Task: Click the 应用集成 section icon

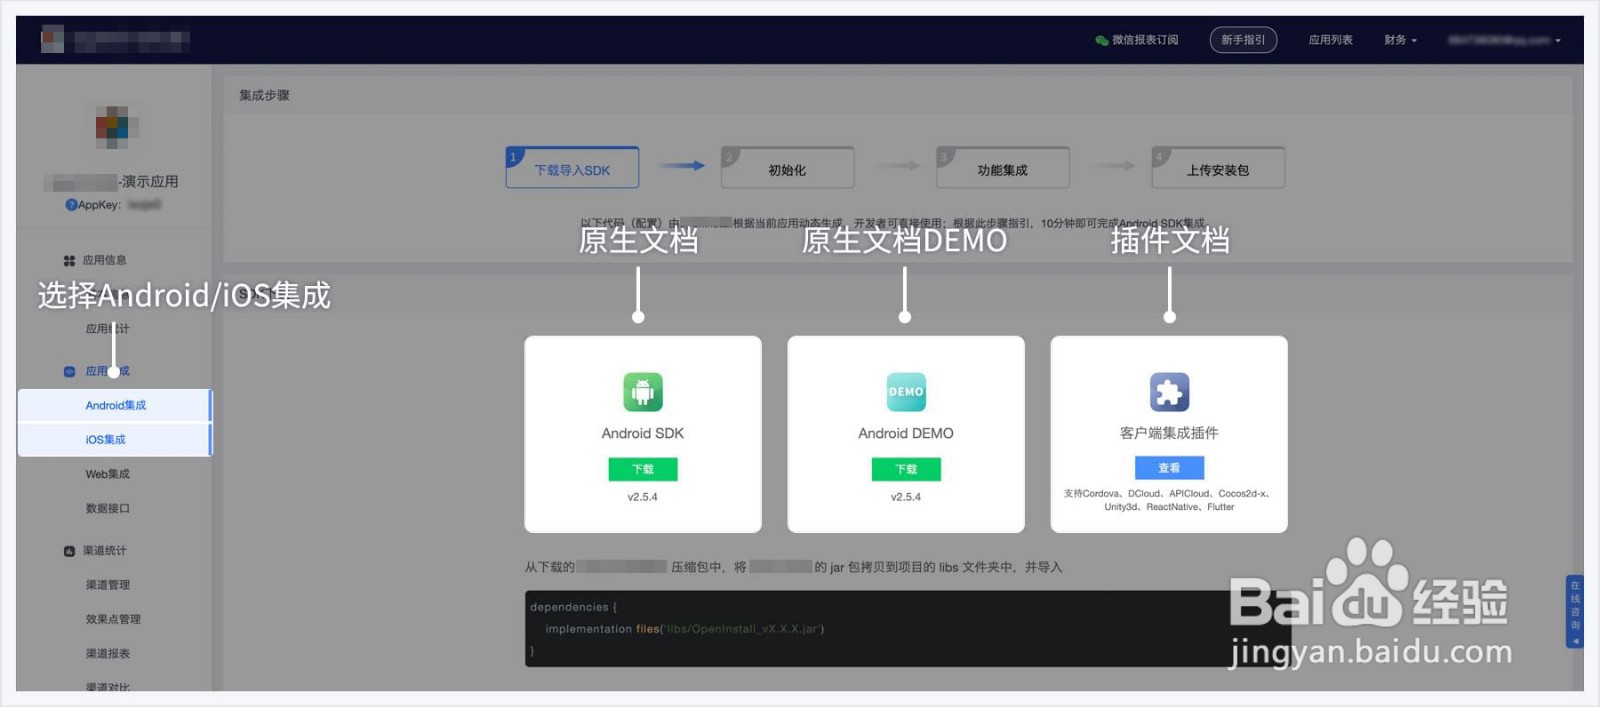Action: pos(69,371)
